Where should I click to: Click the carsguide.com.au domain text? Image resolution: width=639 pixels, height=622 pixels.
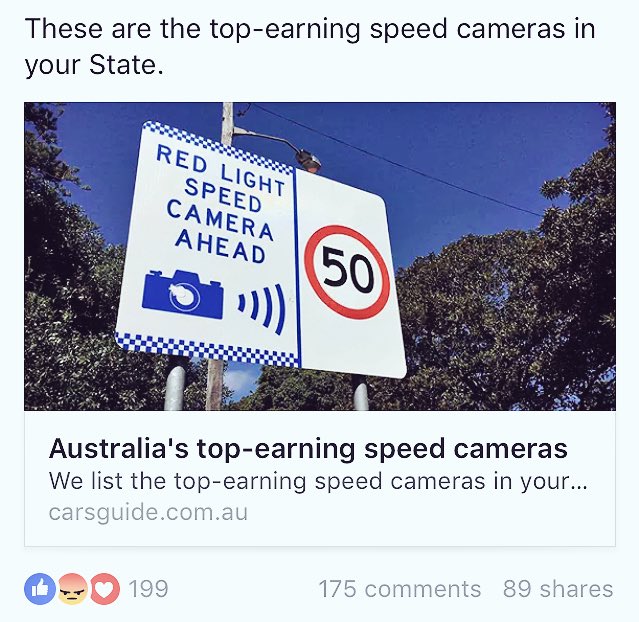coord(148,512)
